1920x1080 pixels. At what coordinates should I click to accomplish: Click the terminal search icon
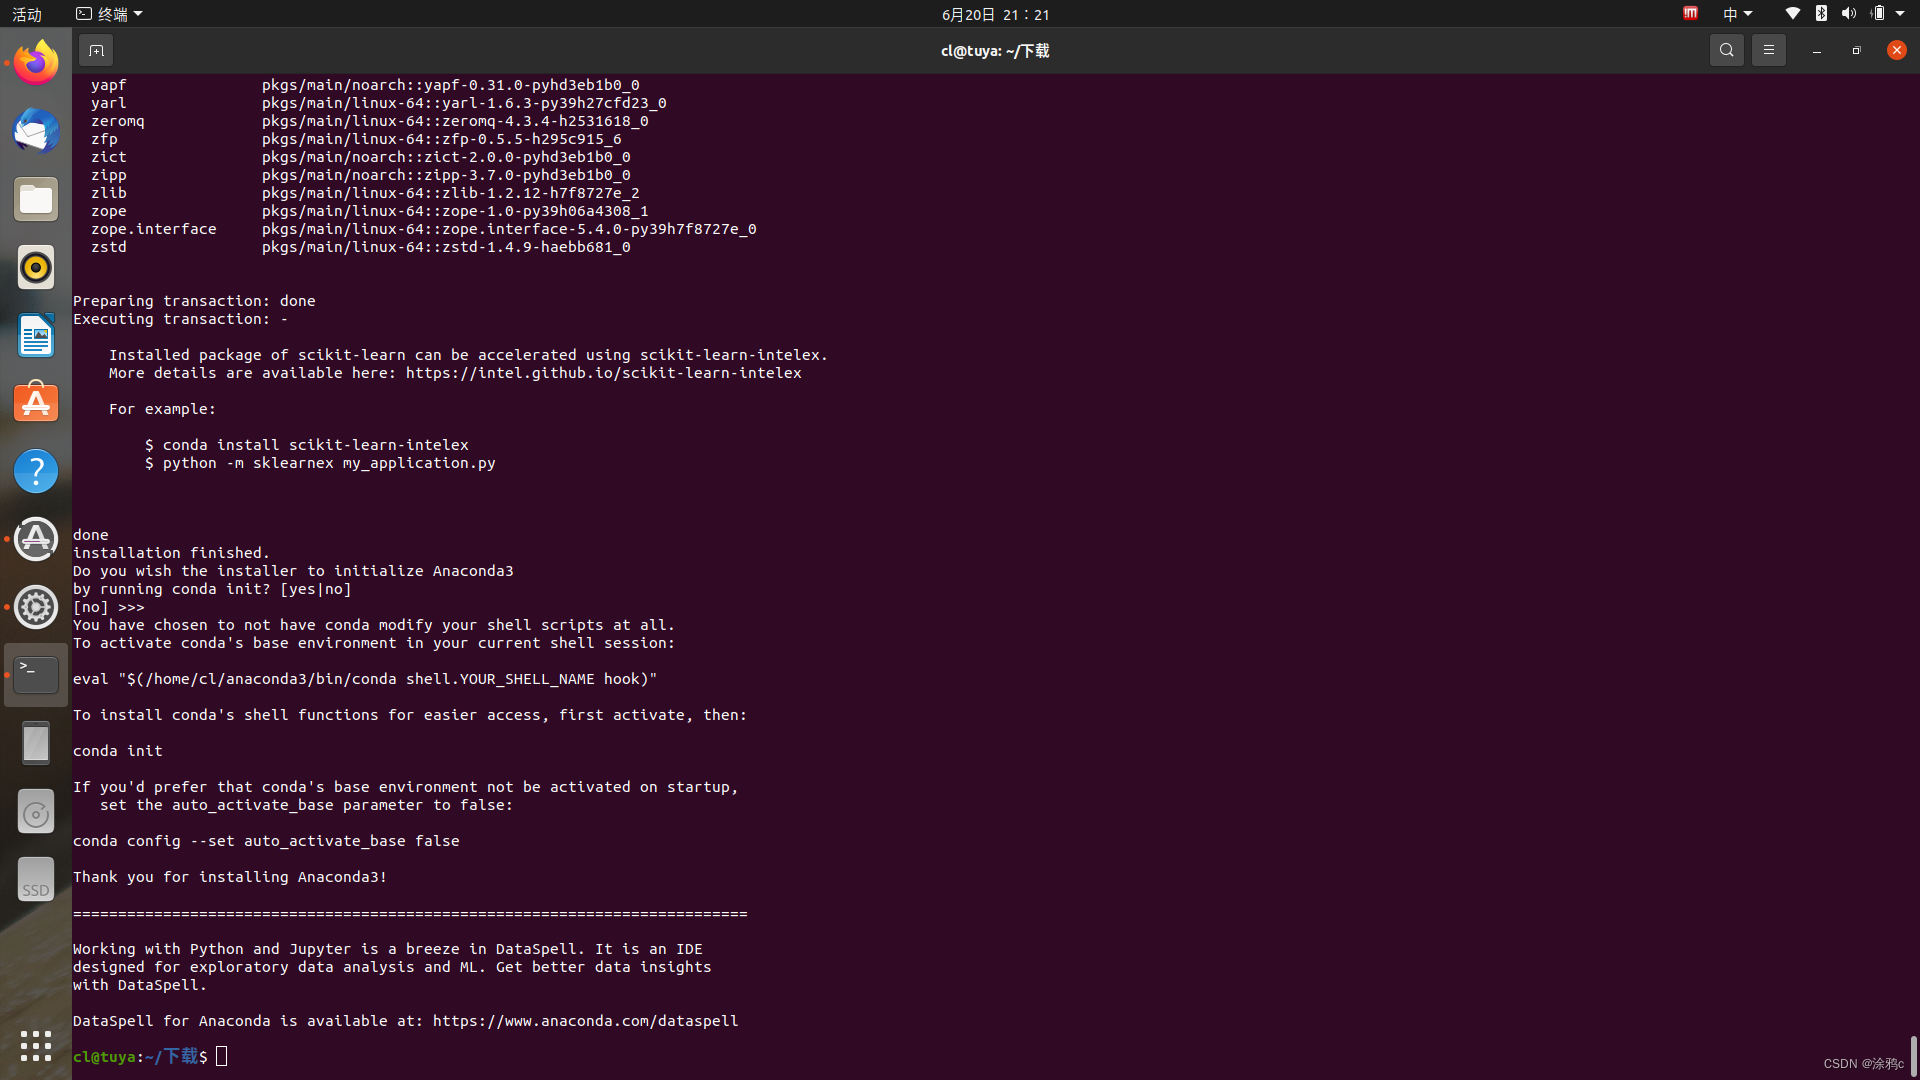[1726, 50]
